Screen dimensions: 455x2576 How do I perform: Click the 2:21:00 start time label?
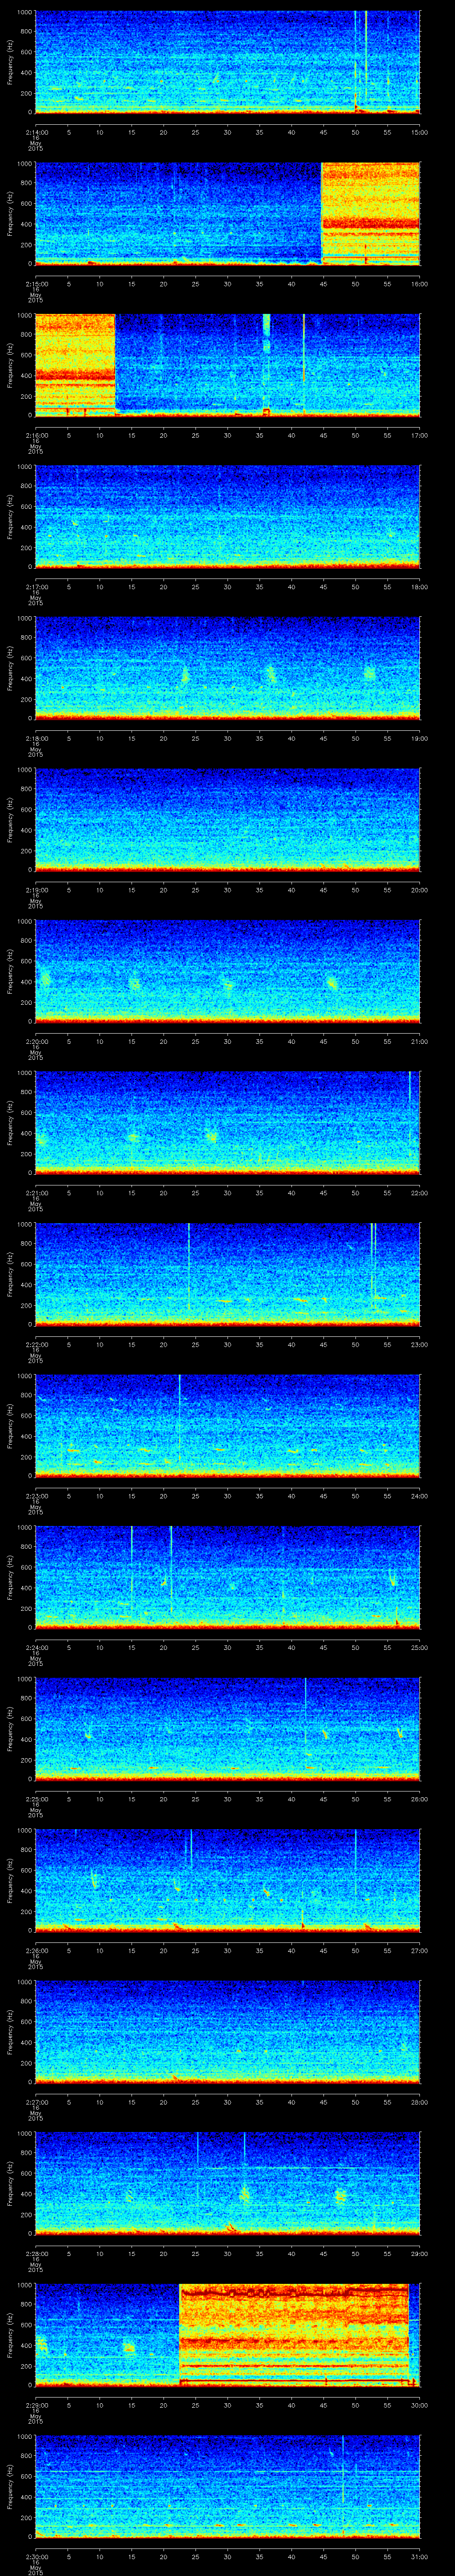(x=36, y=1192)
